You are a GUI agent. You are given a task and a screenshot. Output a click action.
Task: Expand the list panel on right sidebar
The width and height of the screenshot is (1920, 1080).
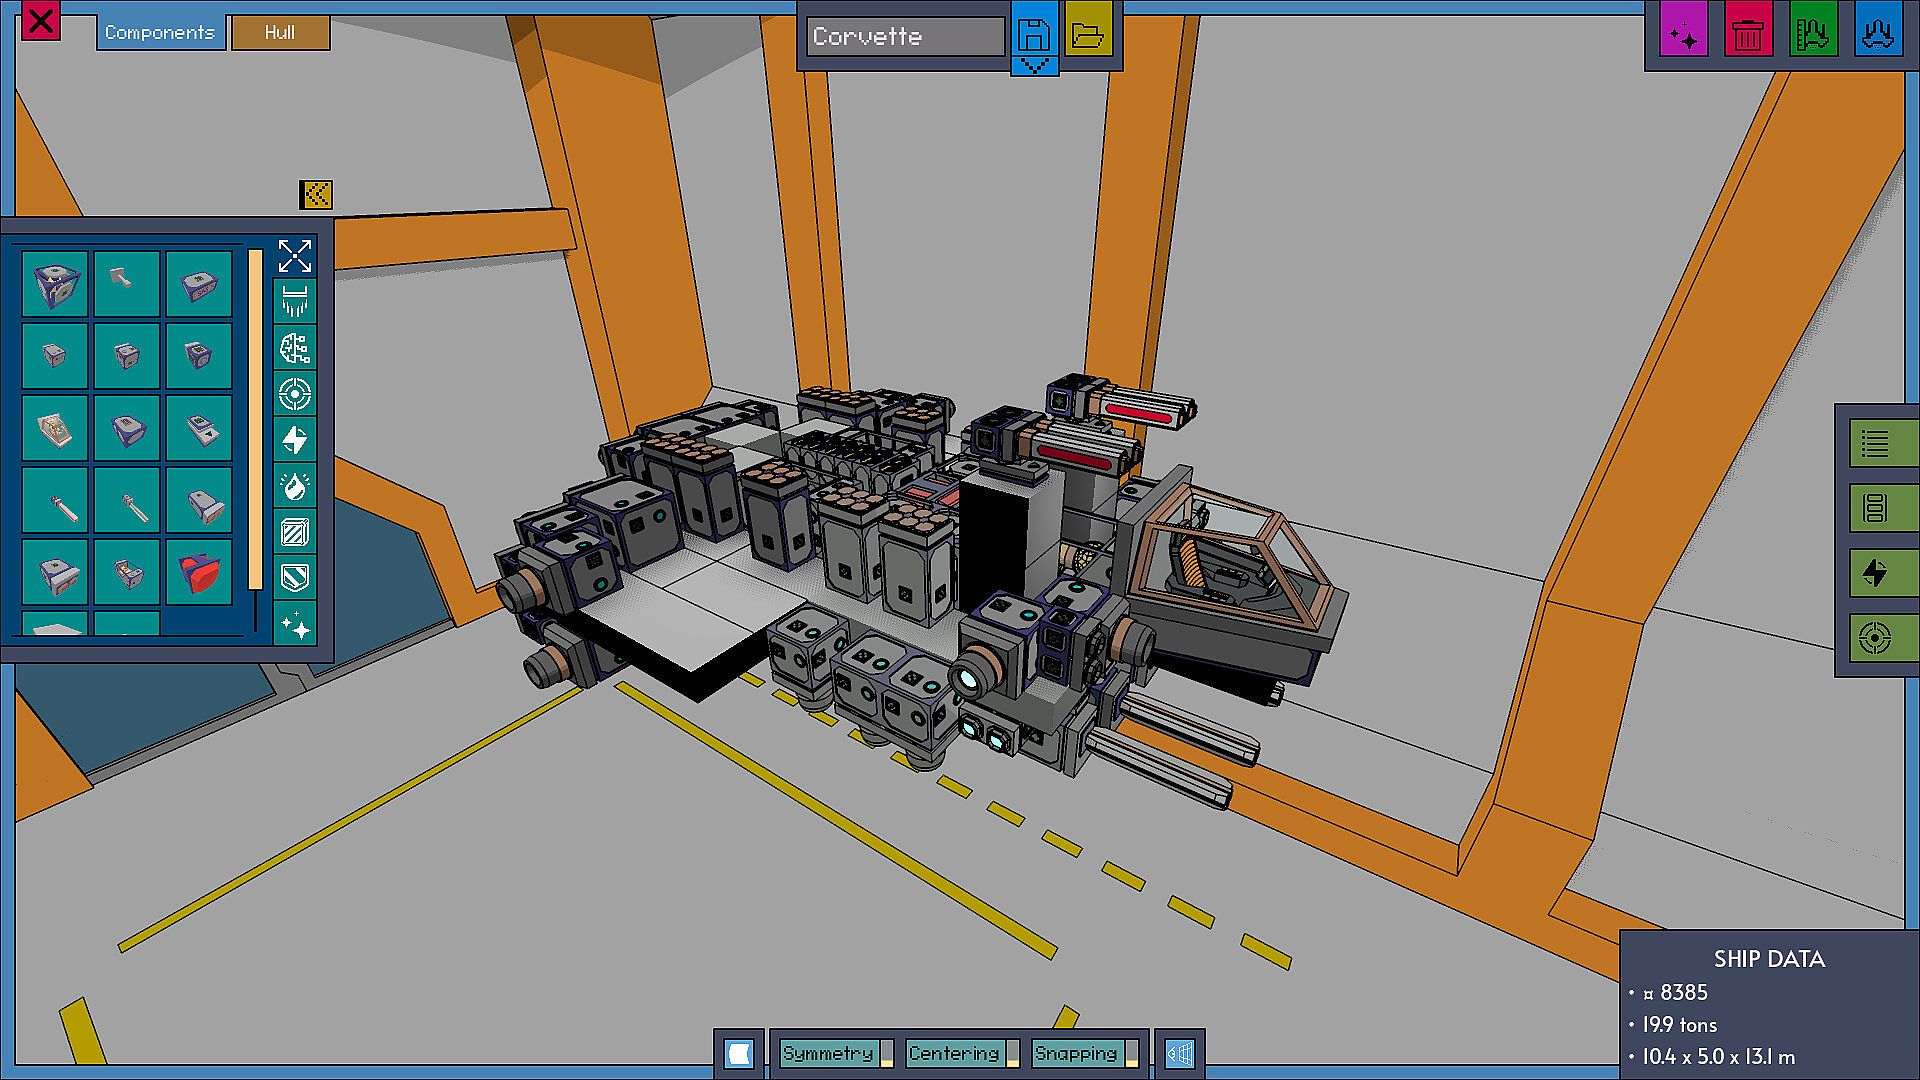pos(1875,443)
